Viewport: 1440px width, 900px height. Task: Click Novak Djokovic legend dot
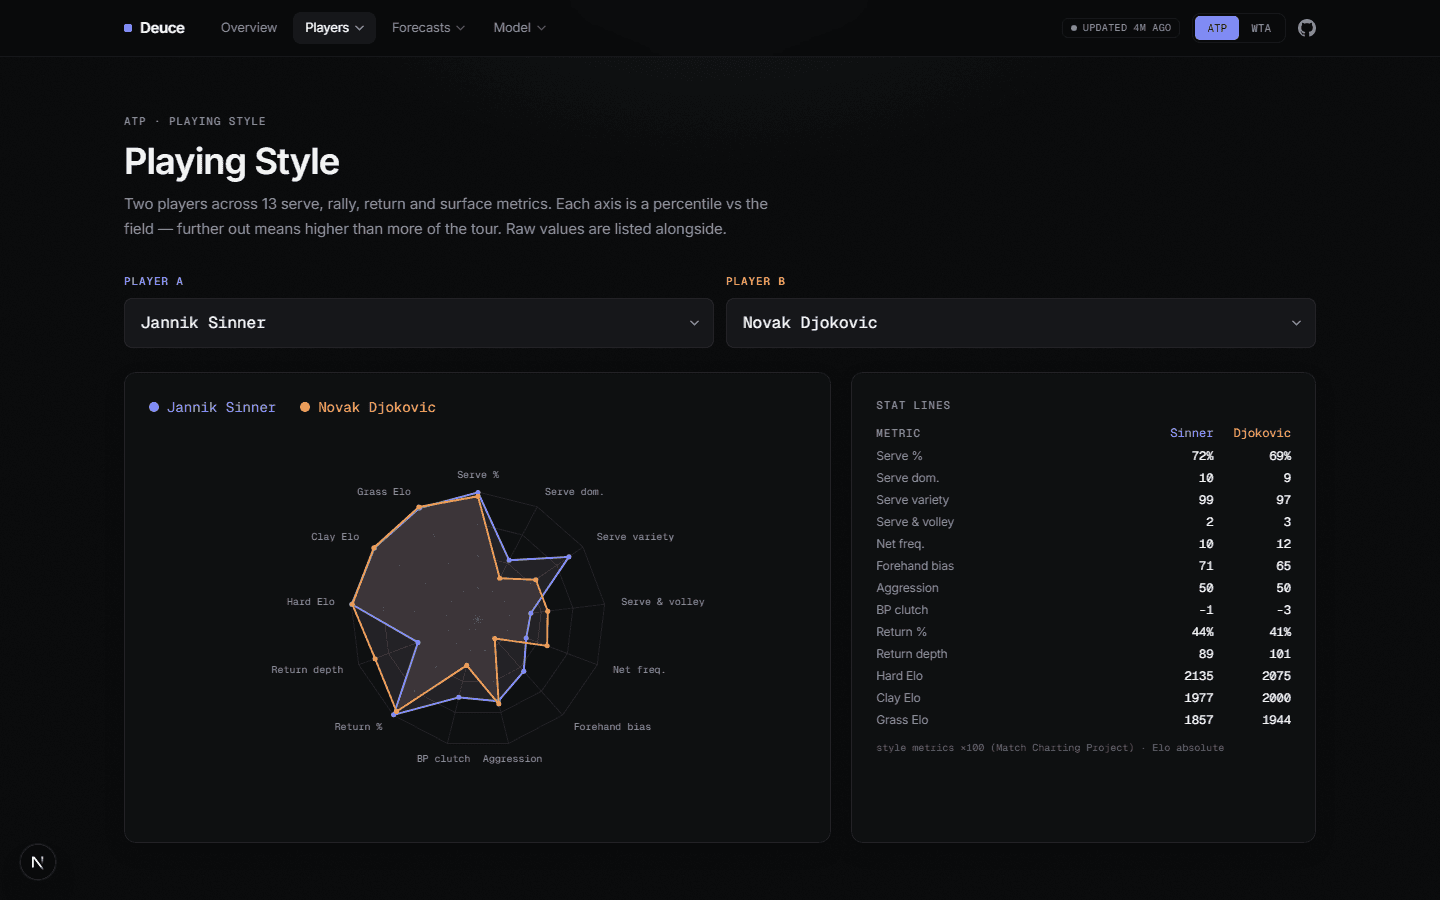pos(305,407)
